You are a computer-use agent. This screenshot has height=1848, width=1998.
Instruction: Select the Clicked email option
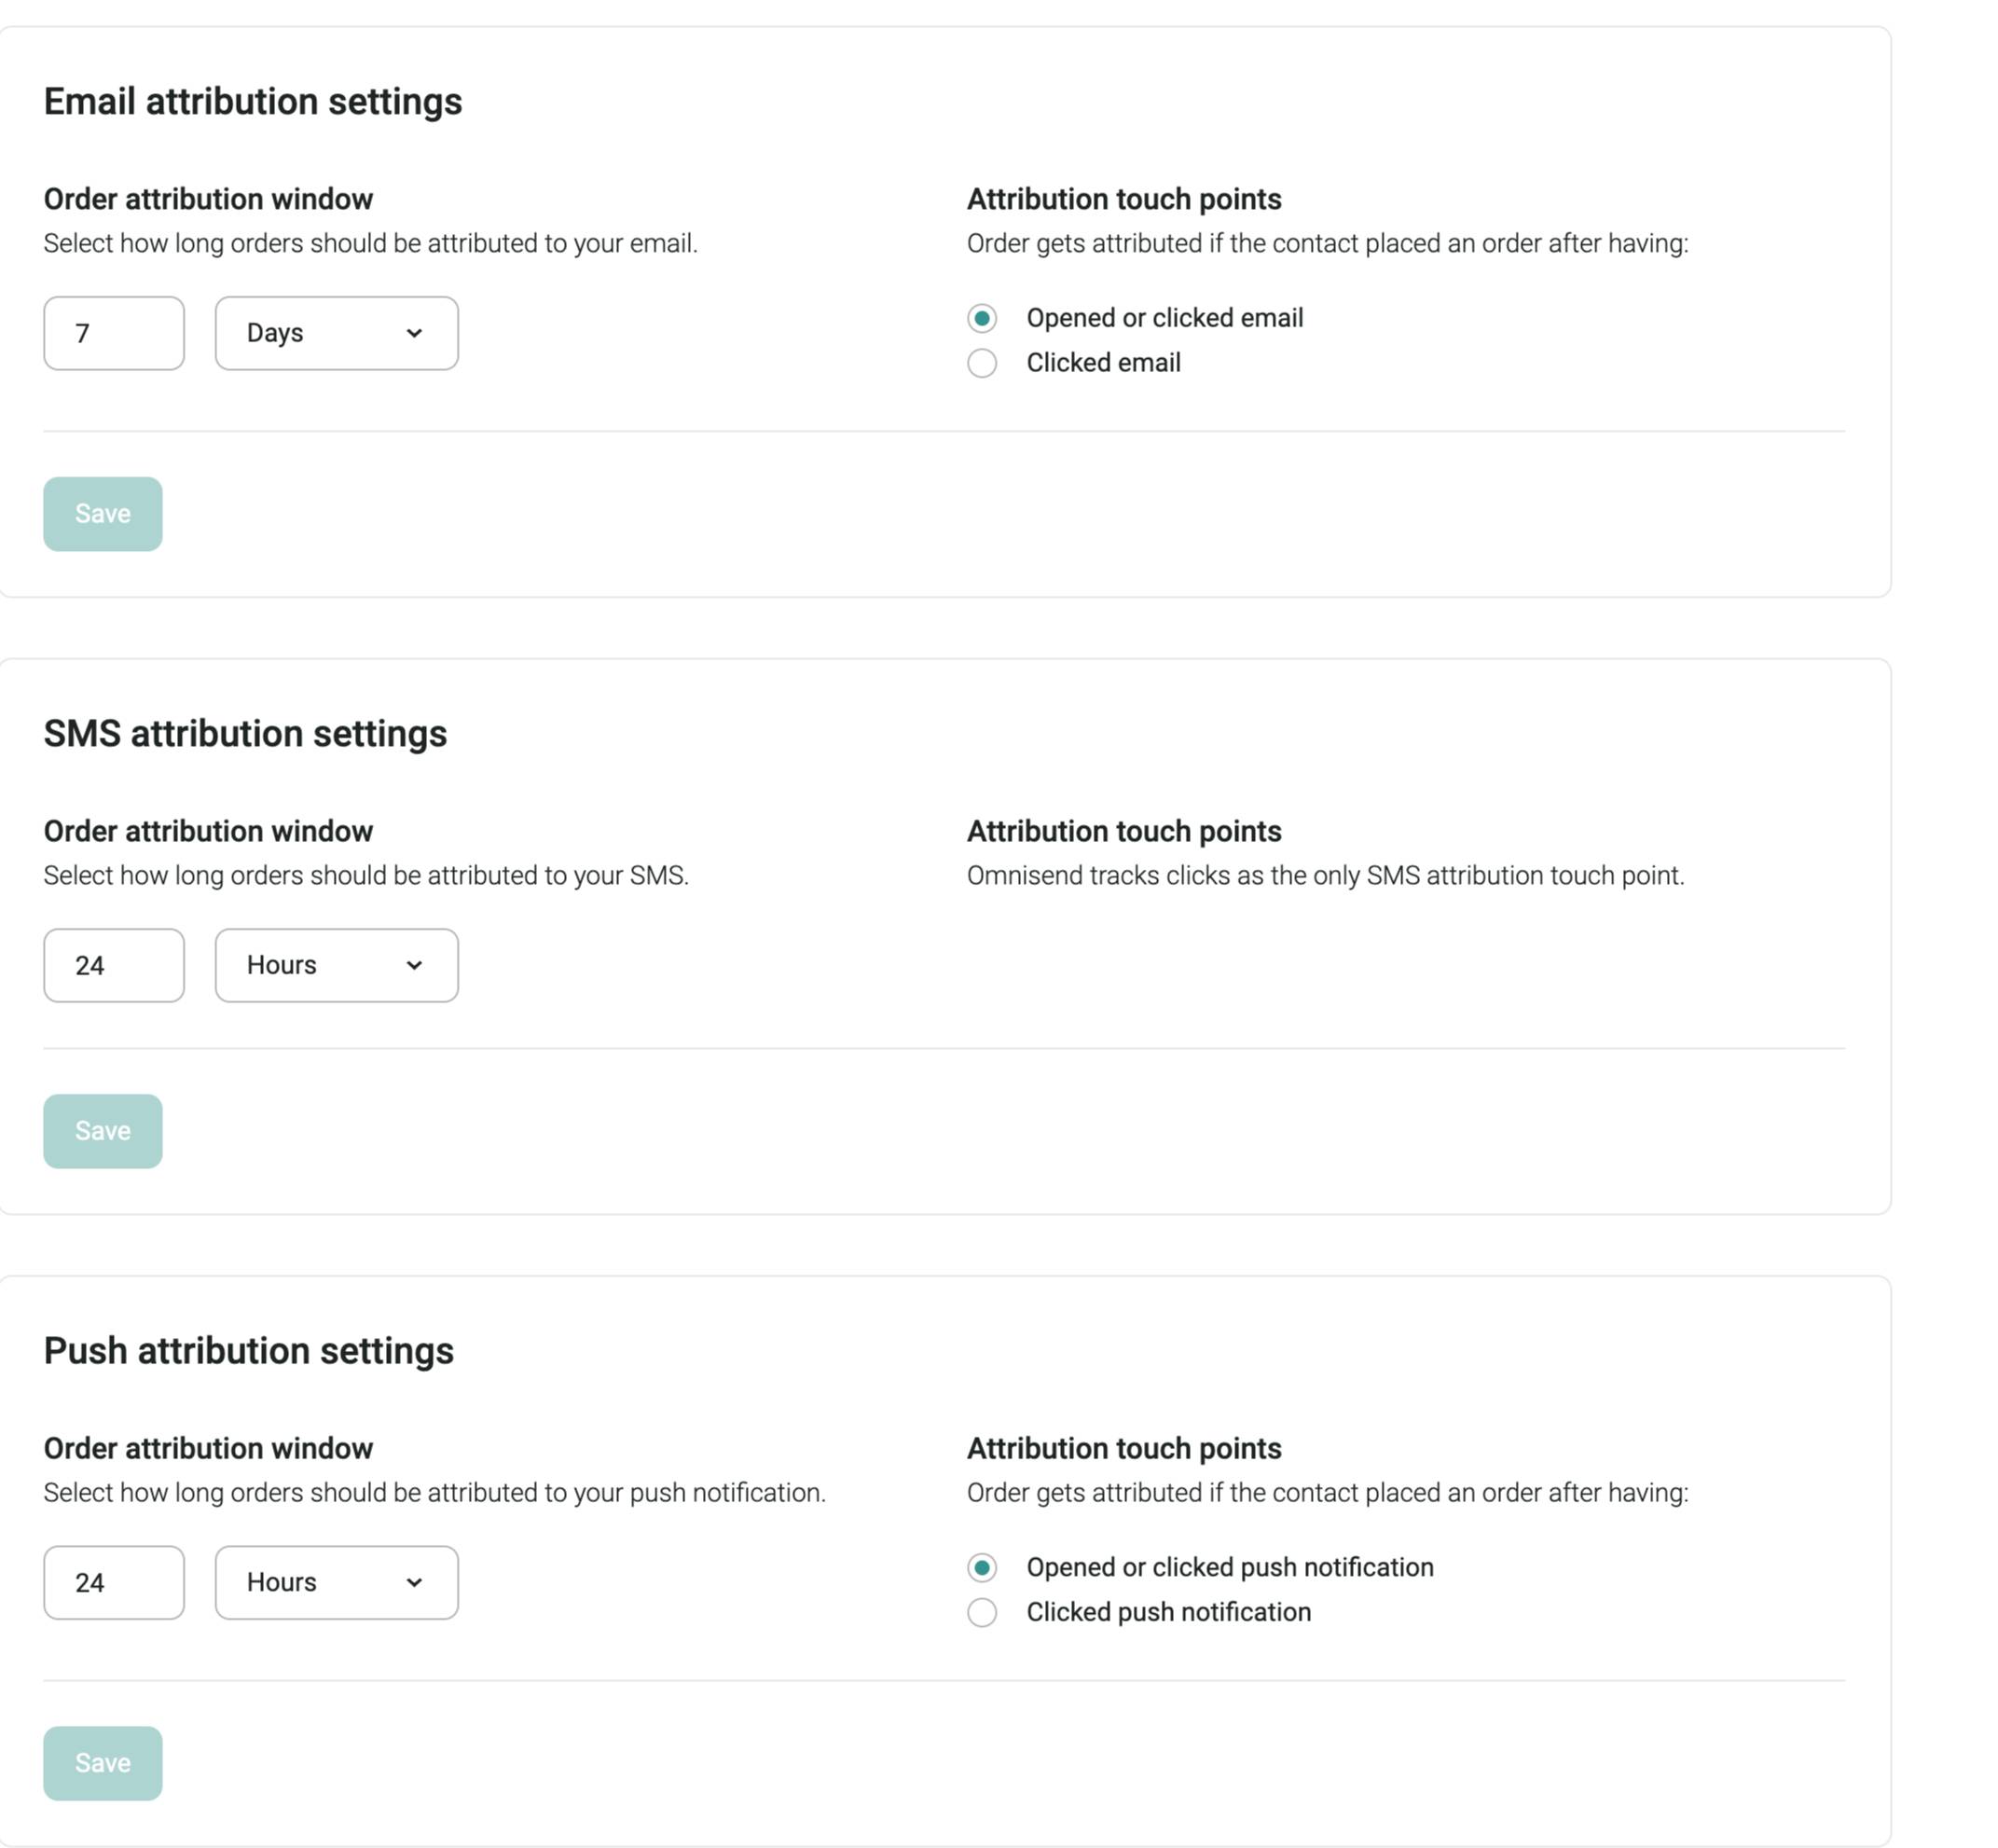(x=981, y=363)
